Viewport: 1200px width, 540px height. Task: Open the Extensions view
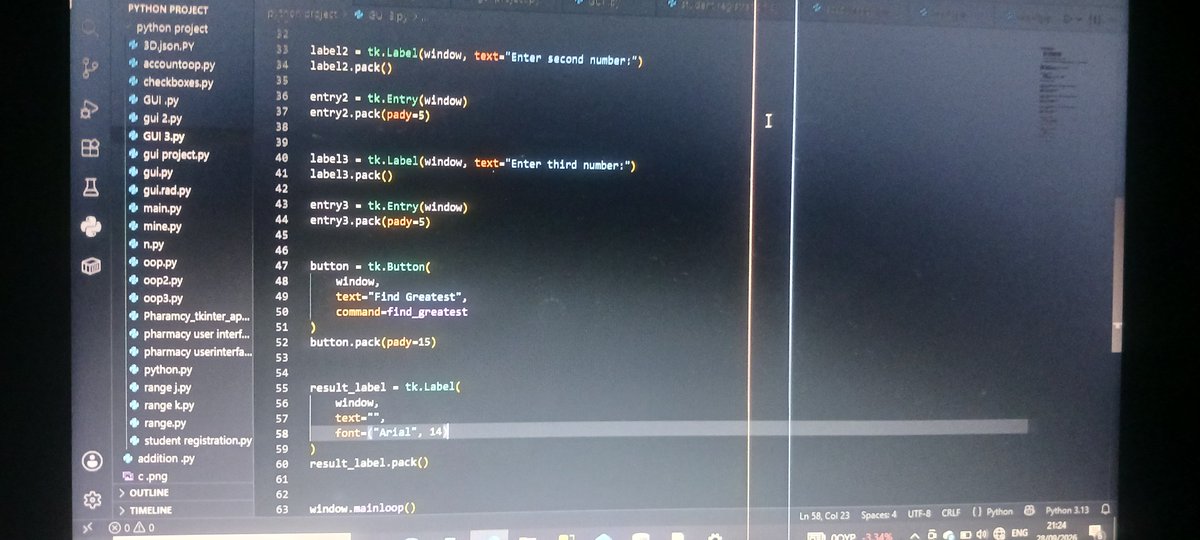(x=90, y=148)
